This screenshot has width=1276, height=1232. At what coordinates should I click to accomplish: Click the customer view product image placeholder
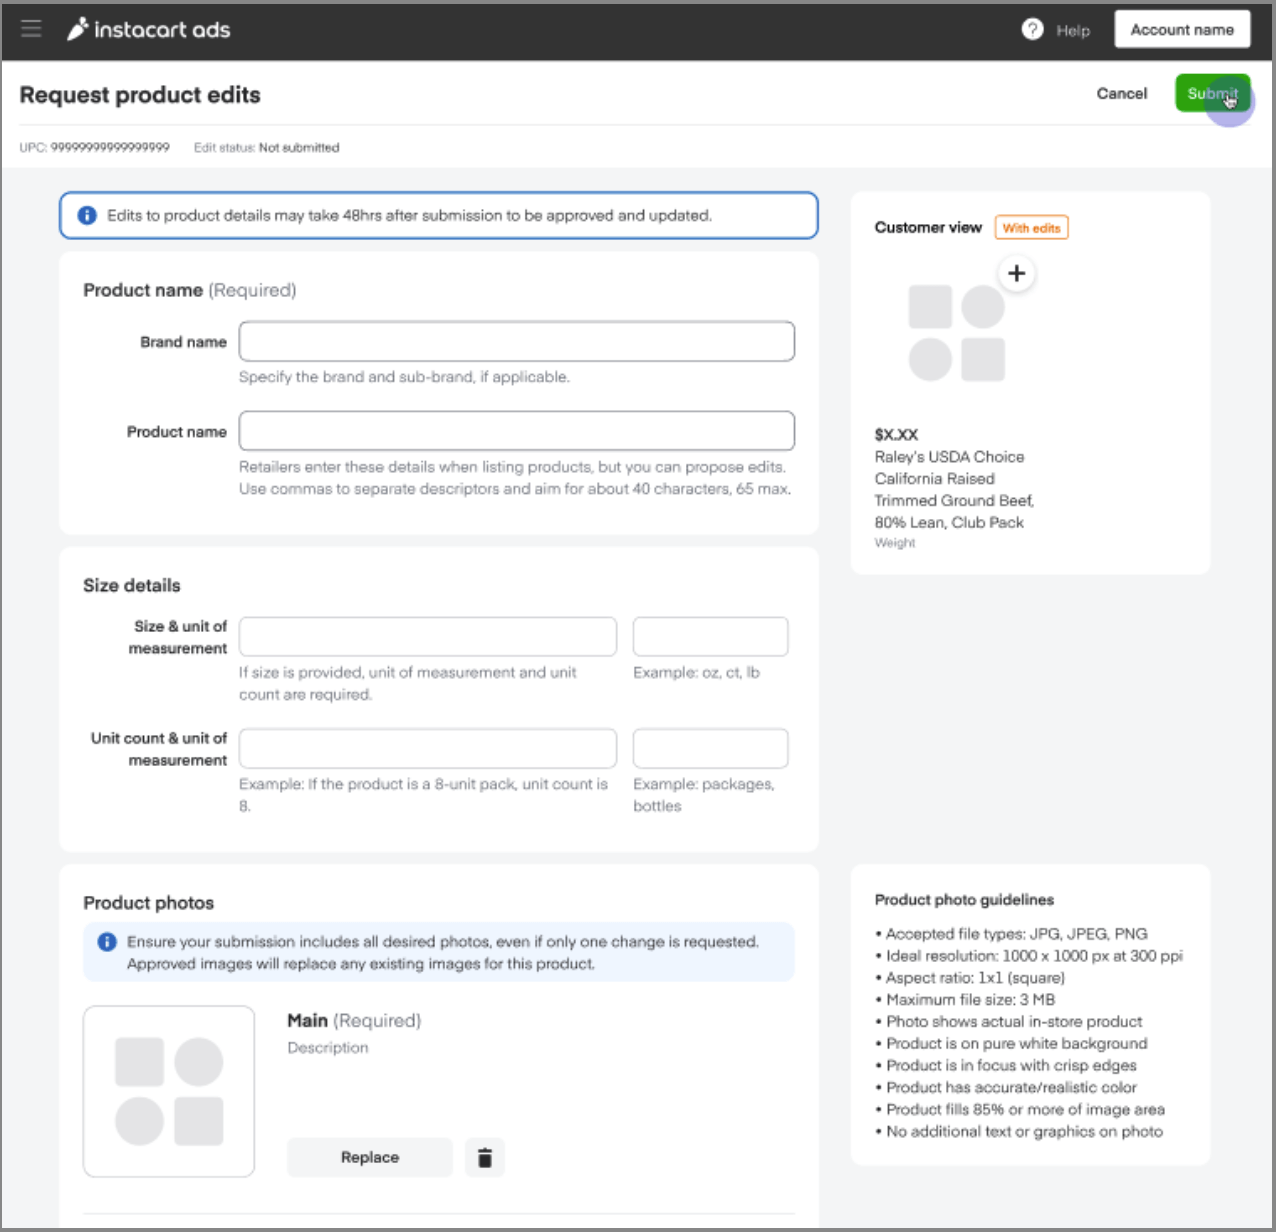(x=956, y=333)
